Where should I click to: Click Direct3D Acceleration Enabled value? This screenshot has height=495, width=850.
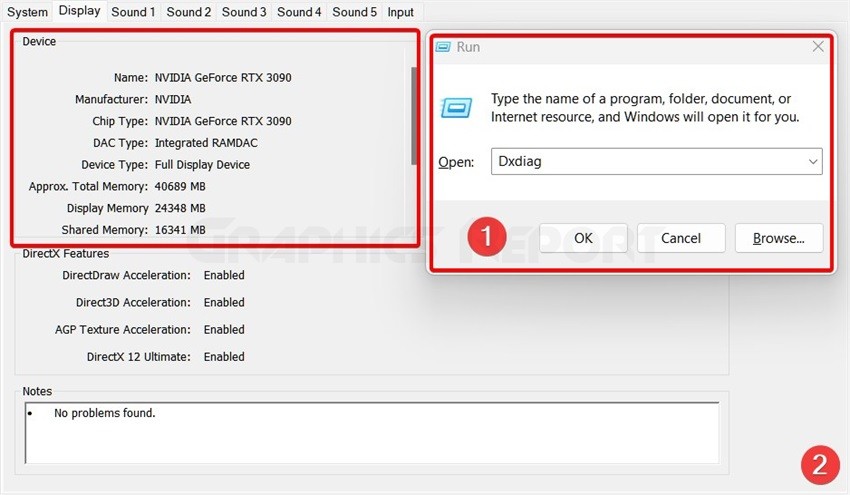coord(224,302)
